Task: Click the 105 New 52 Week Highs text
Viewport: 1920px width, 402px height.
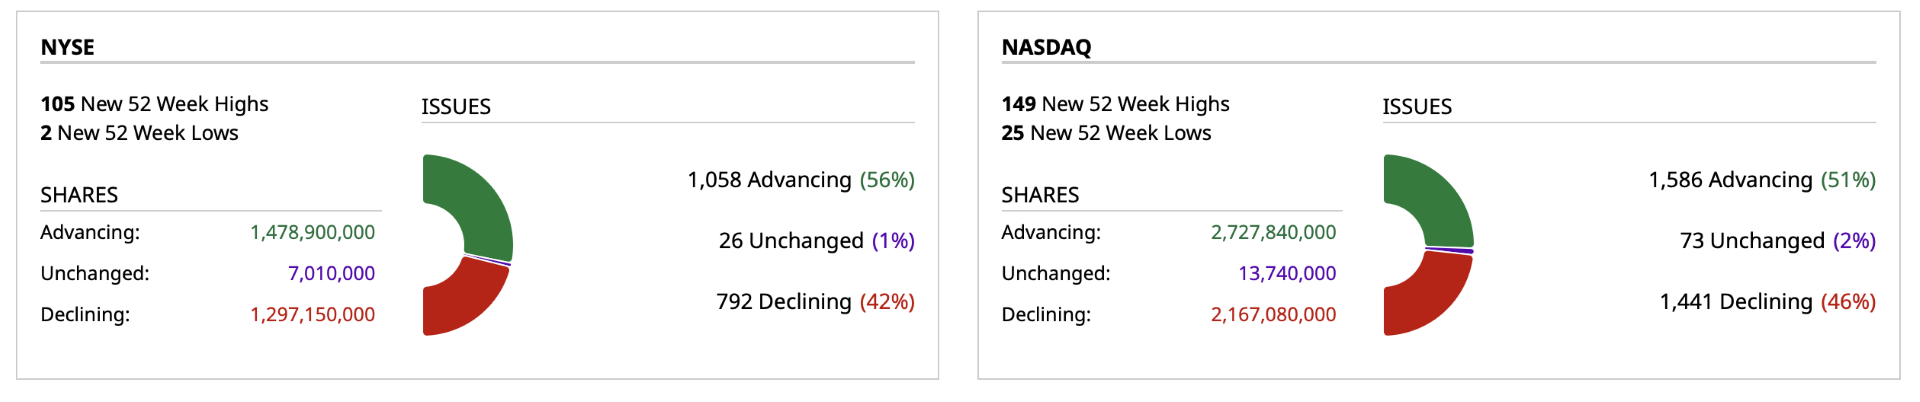Action: [x=154, y=104]
